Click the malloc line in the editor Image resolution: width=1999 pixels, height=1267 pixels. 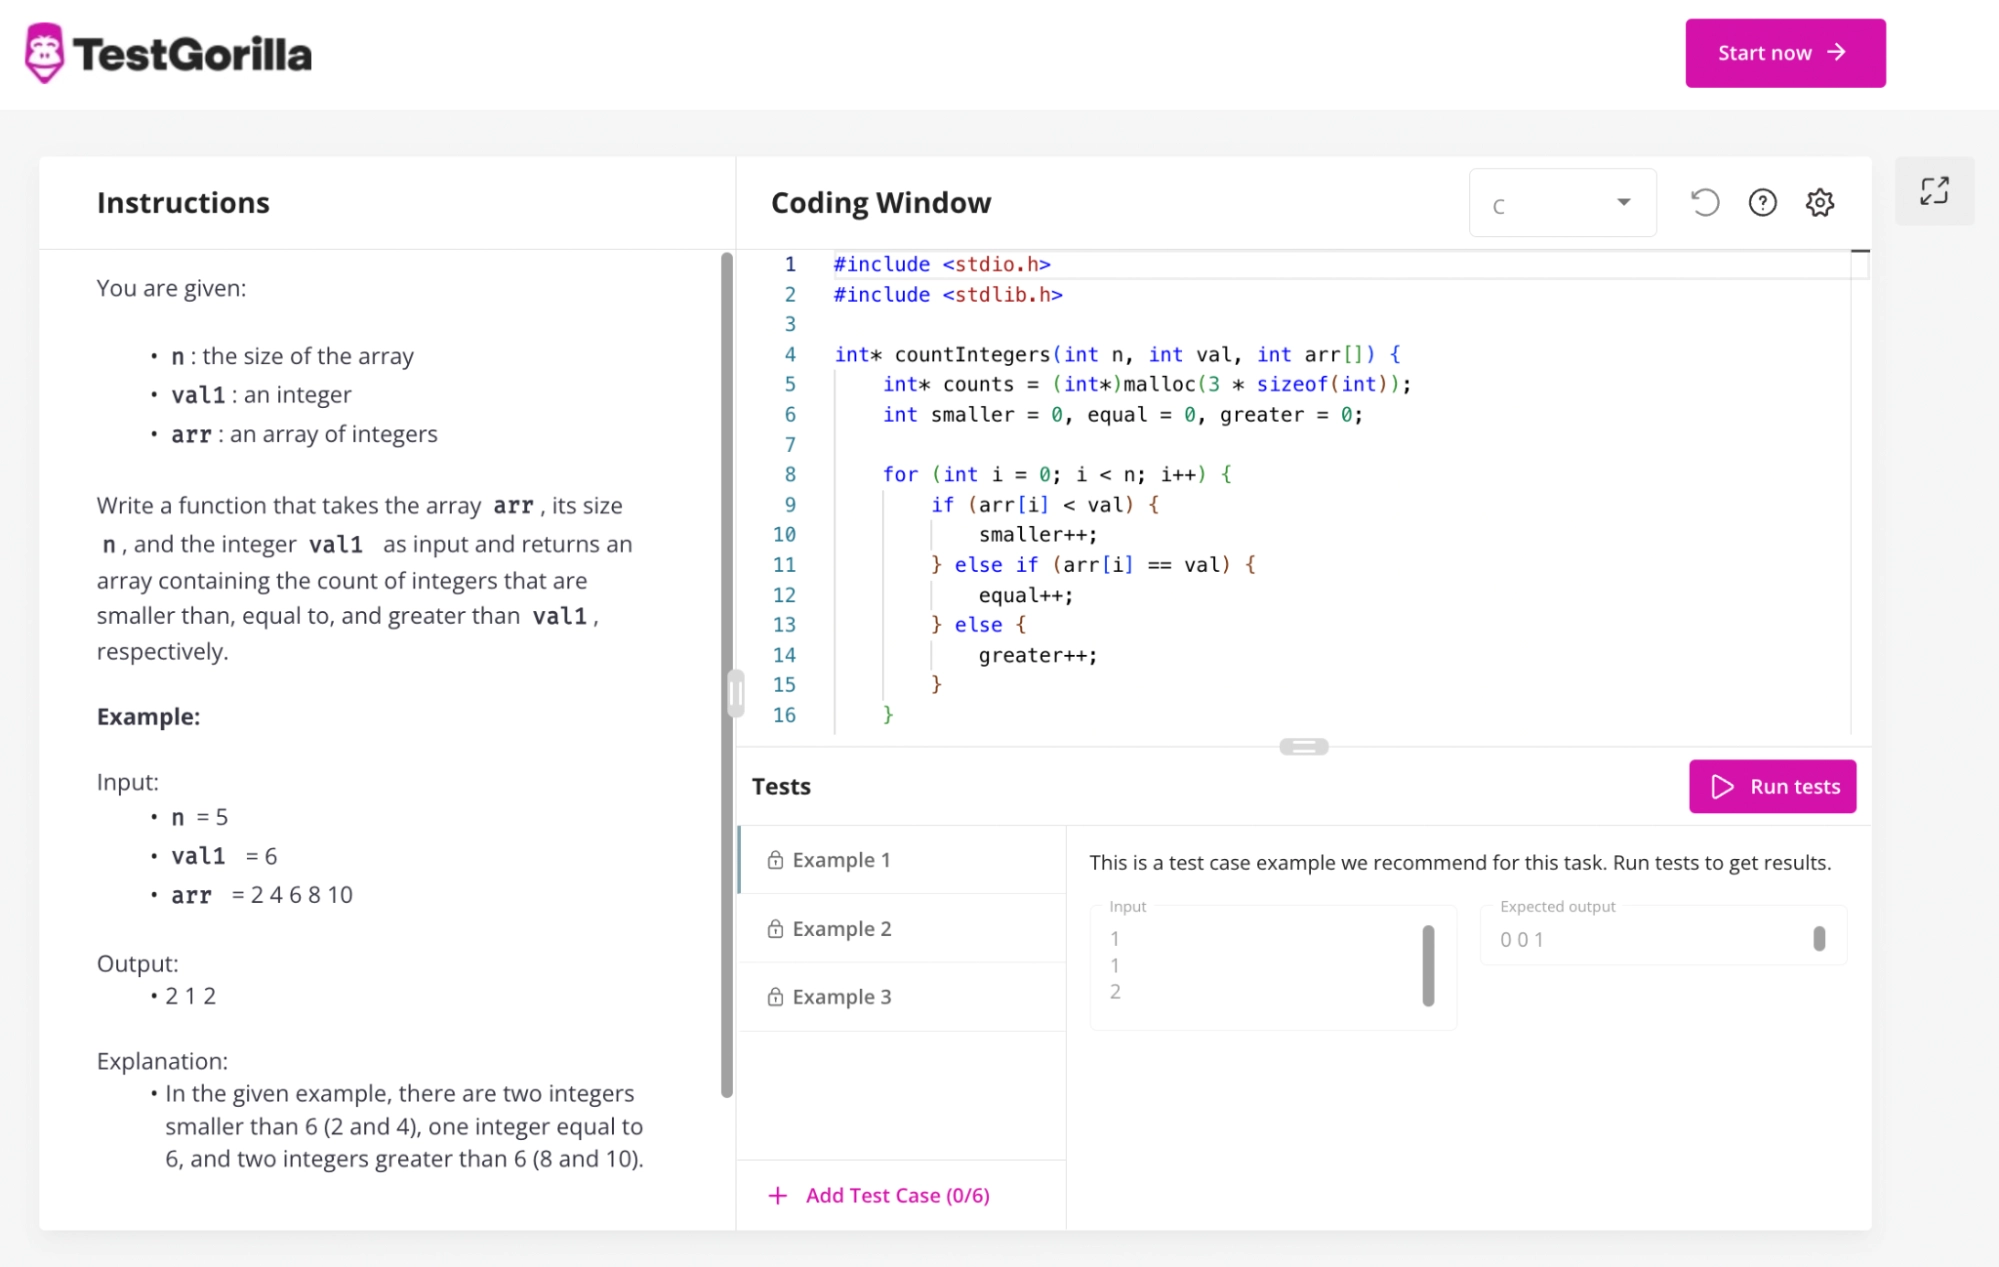point(1147,384)
